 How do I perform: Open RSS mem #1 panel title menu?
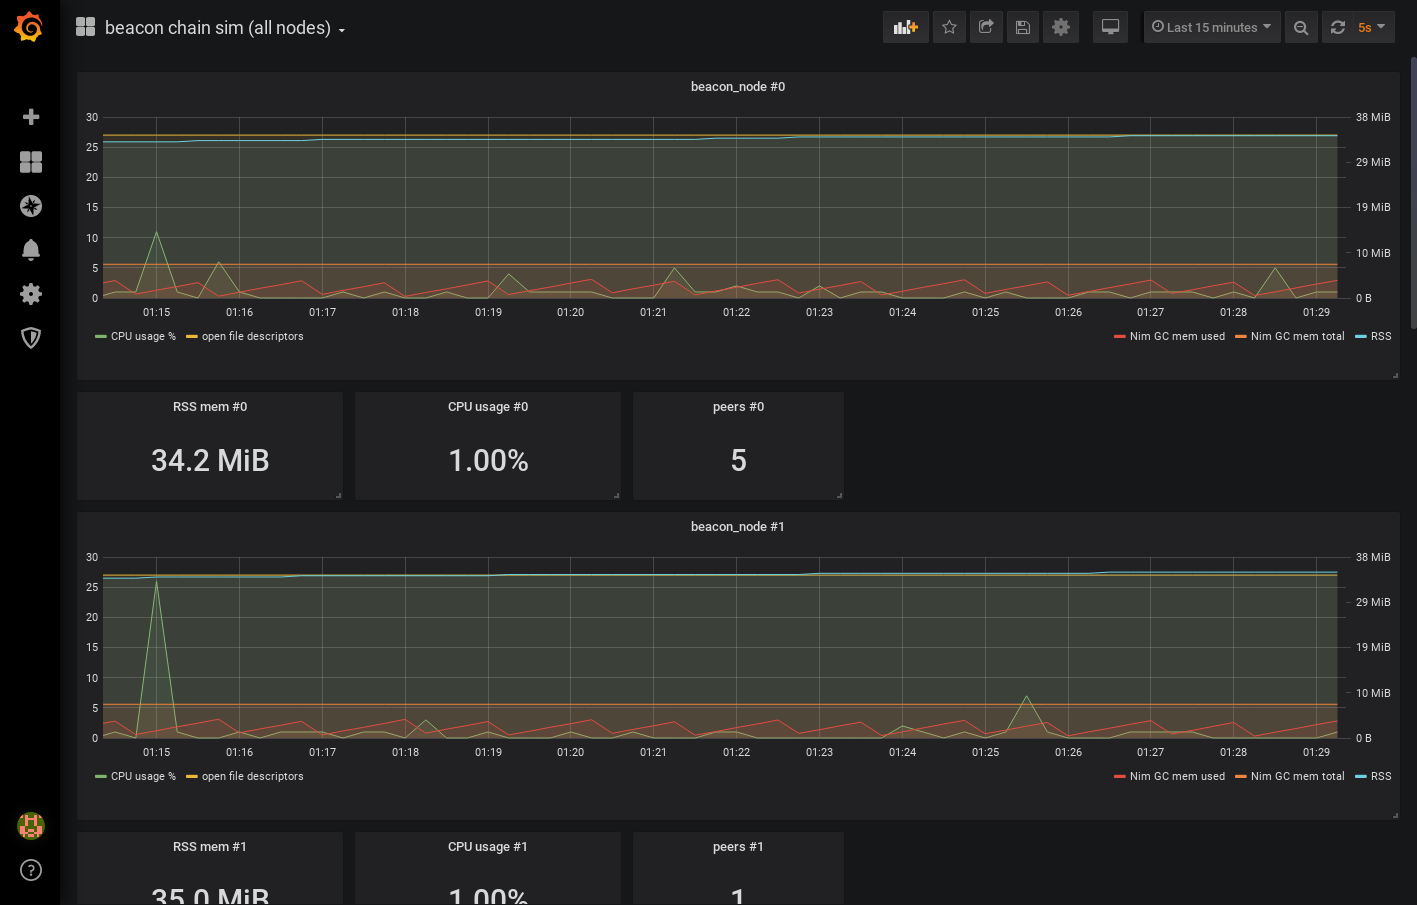point(210,847)
